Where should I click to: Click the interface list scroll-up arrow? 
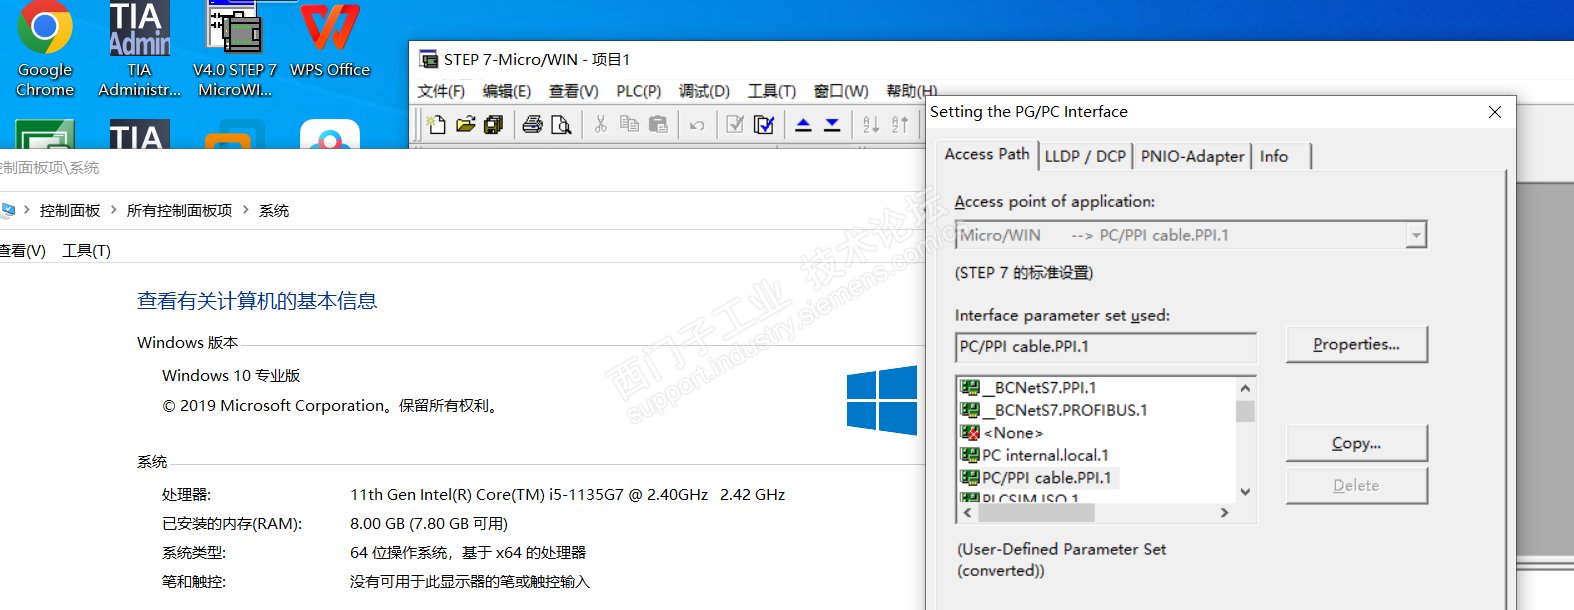pyautogui.click(x=1245, y=388)
